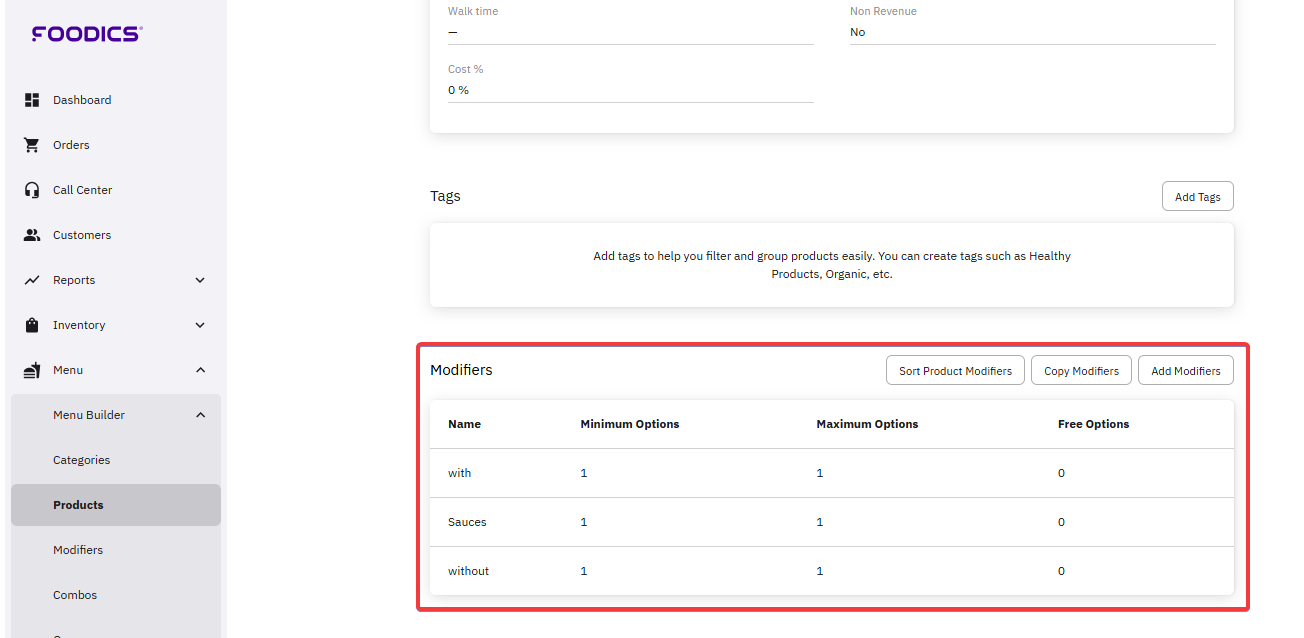Click the Foodics logo
This screenshot has height=638, width=1304.
click(87, 34)
